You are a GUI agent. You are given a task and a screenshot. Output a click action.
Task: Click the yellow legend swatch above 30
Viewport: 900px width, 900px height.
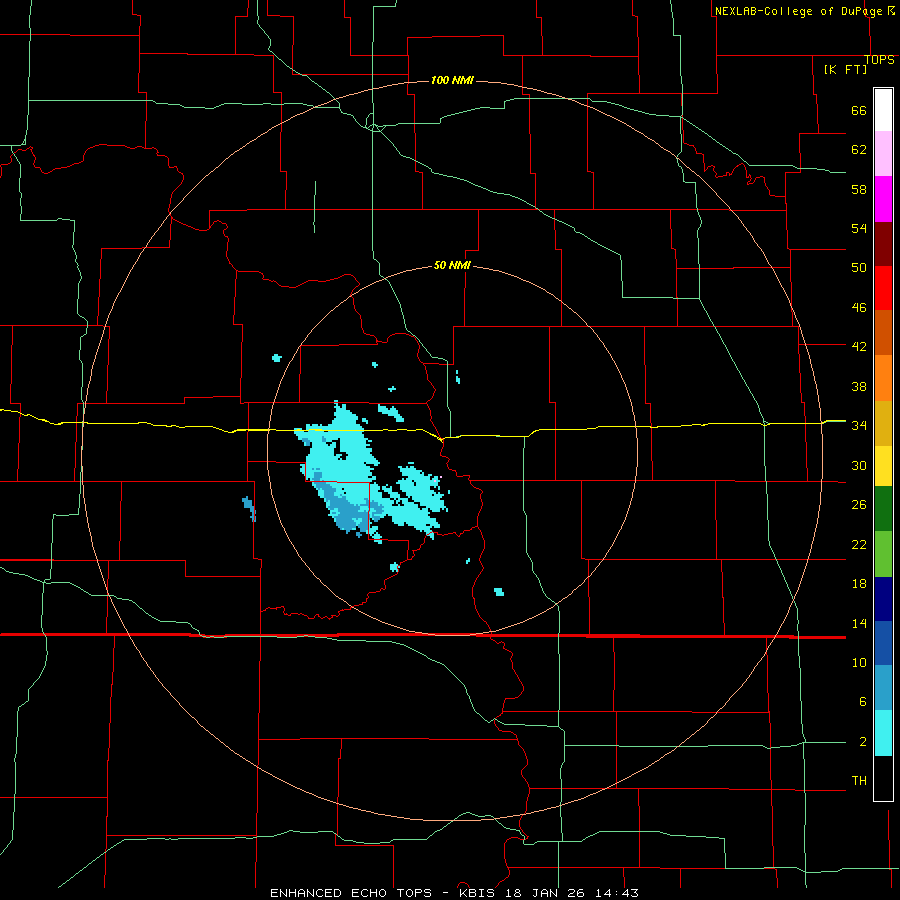[x=883, y=466]
